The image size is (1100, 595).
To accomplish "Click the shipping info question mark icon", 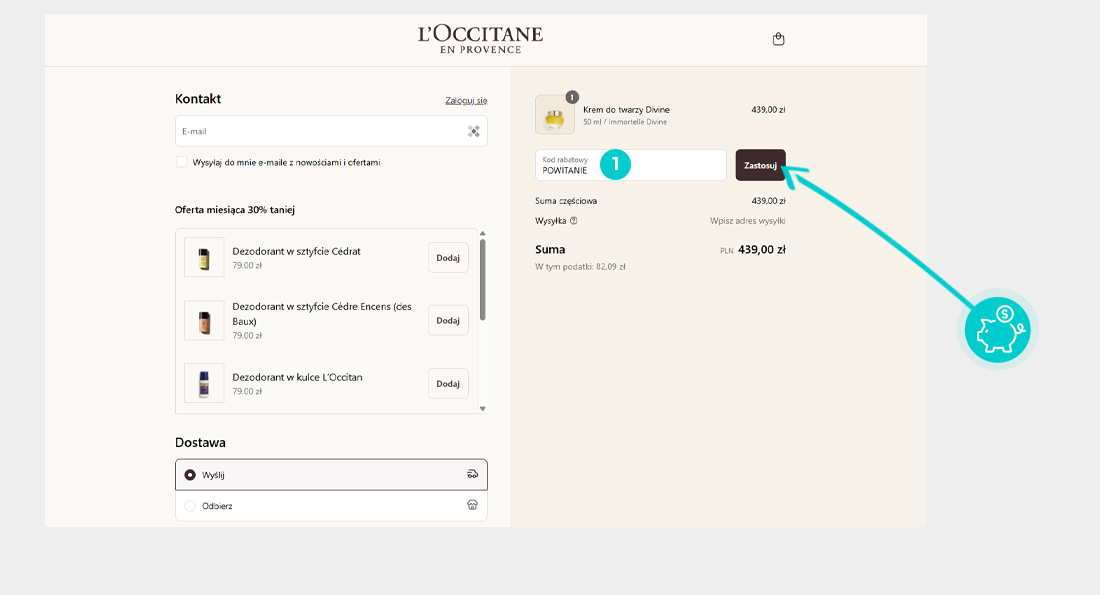I will pyautogui.click(x=573, y=220).
